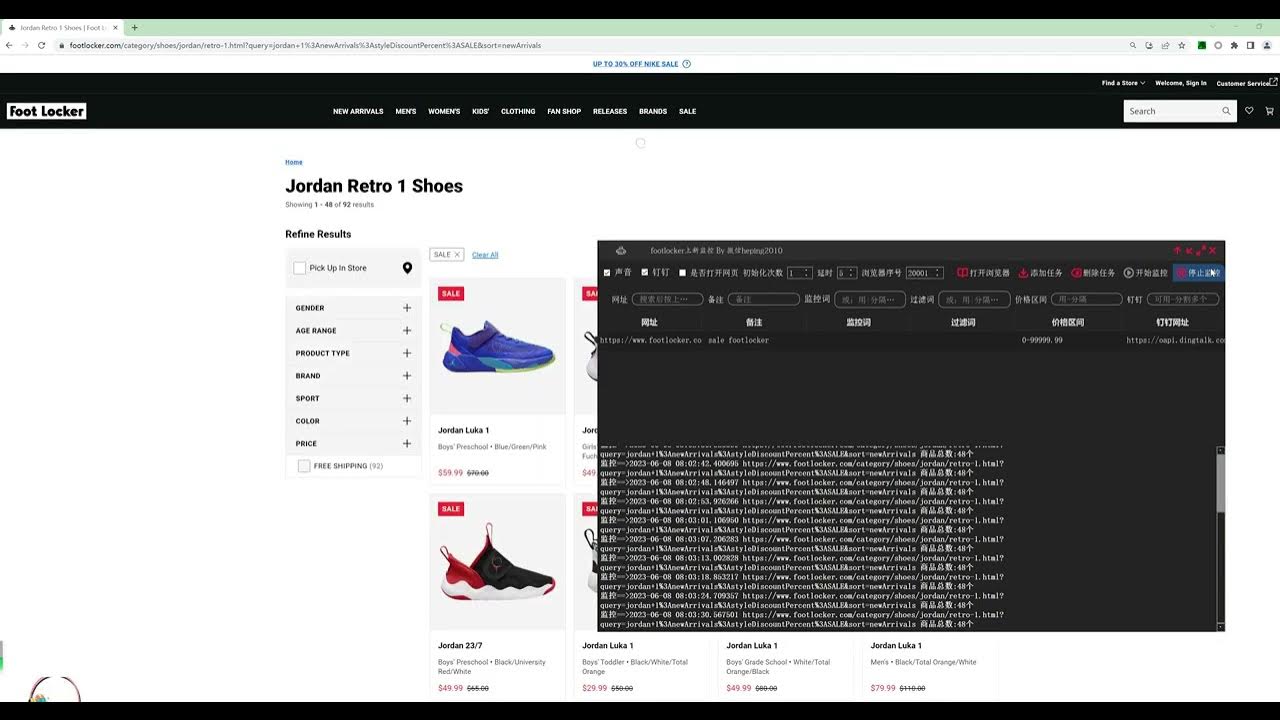Click 停止监控 to stop monitoring
This screenshot has height=720, width=1280.
click(1198, 273)
